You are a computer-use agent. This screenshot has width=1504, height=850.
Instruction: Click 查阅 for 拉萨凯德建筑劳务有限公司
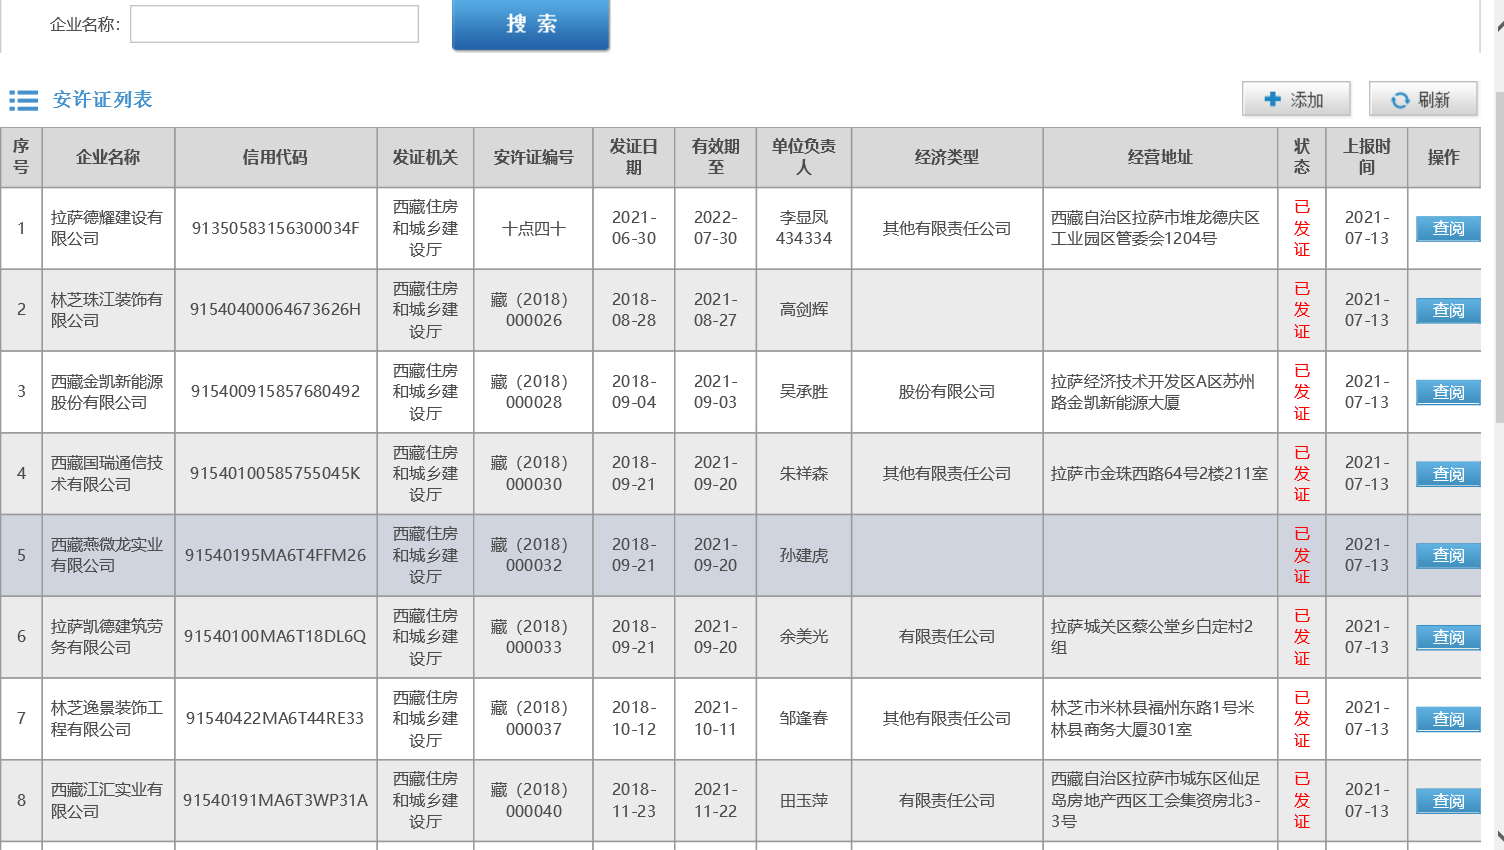[x=1447, y=638]
